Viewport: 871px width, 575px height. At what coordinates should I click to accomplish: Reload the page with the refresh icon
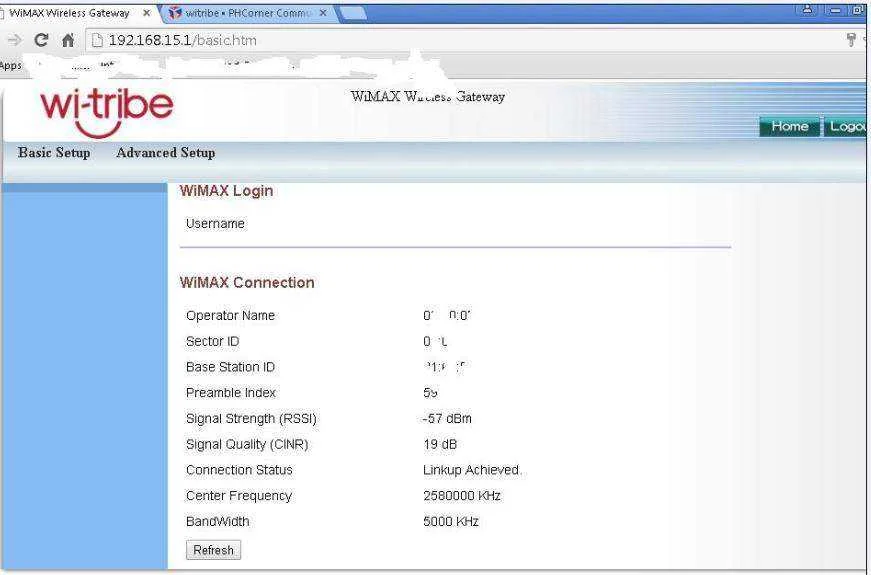click(41, 40)
